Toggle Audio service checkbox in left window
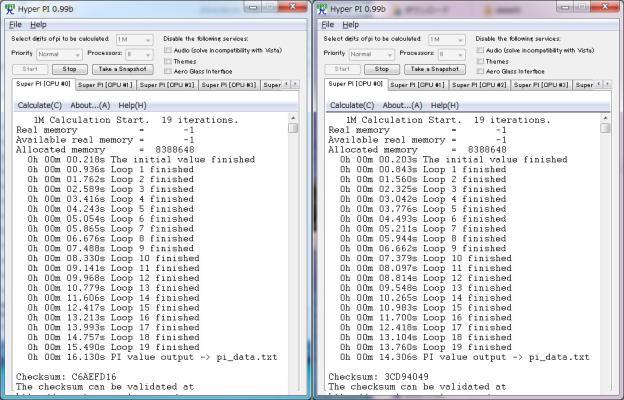Viewport: 624px width, 400px height. [x=168, y=51]
